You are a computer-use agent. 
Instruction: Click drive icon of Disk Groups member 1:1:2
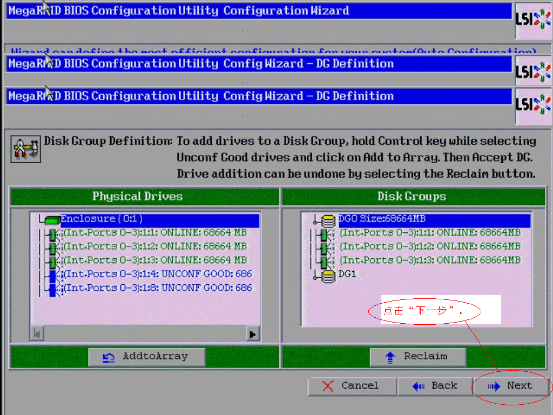[x=325, y=248]
